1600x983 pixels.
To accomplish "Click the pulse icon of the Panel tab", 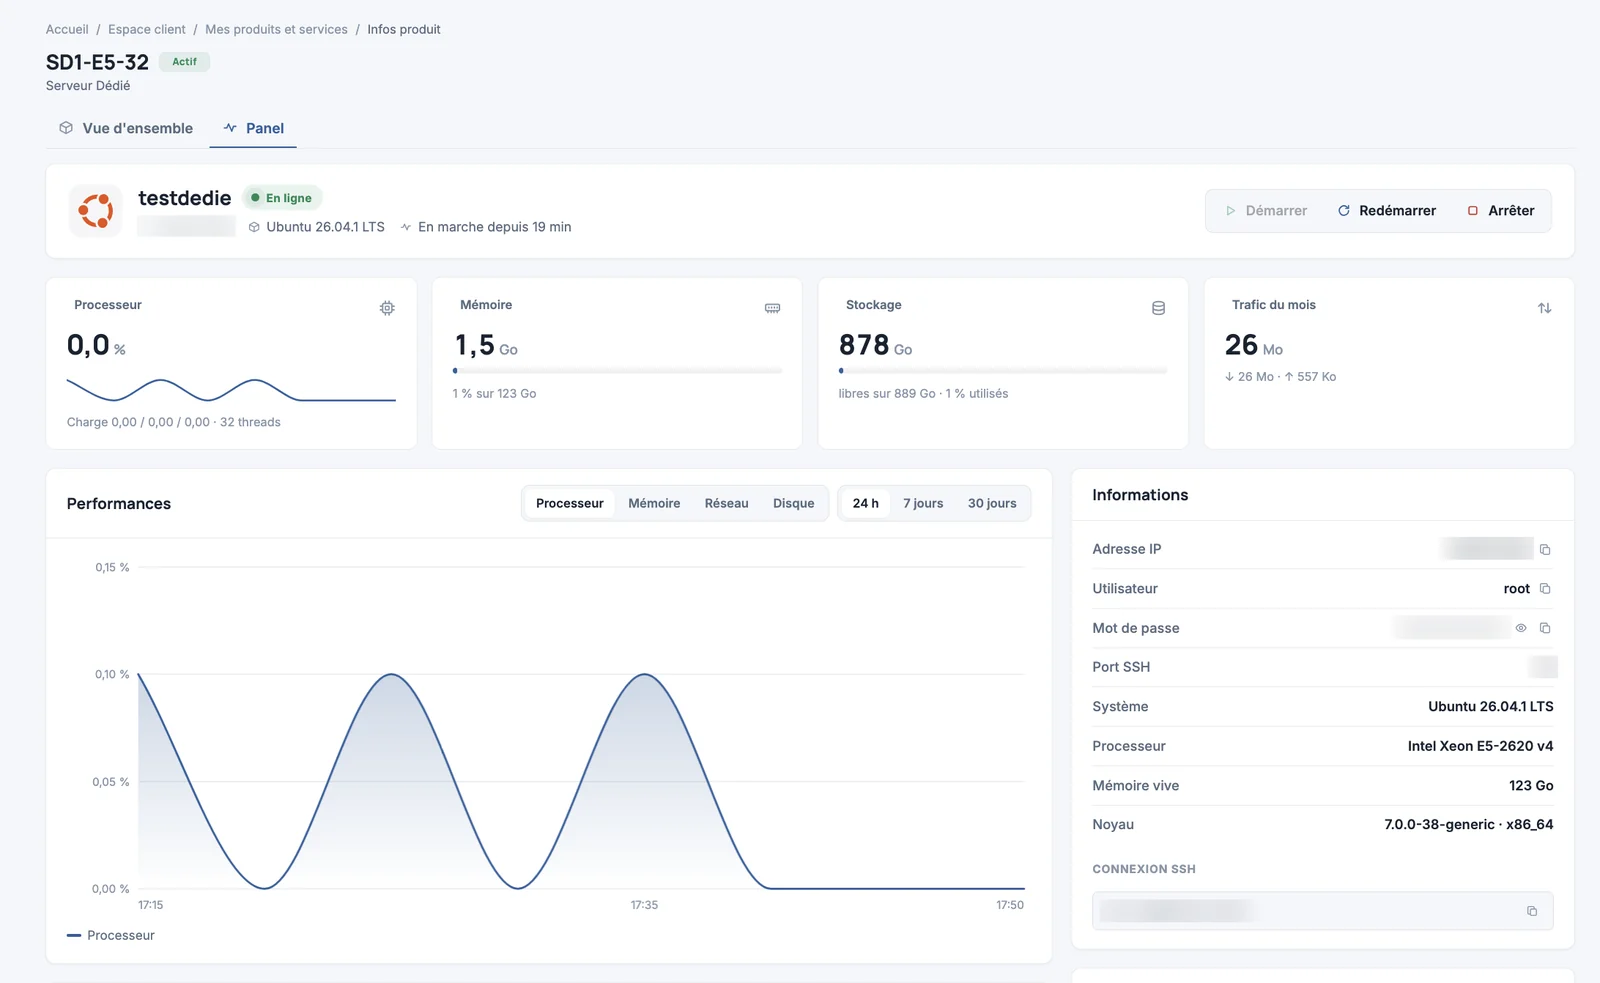I will (230, 128).
